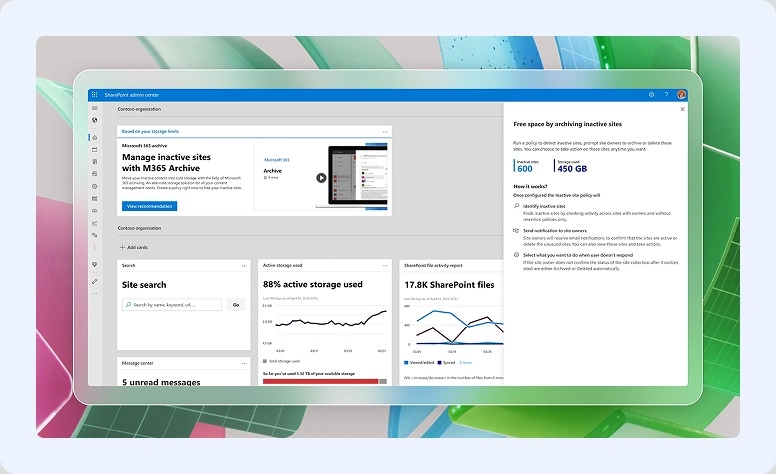Viewport: 776px width, 474px height.
Task: Click 'Send notification to site owners' text
Action: coord(555,231)
